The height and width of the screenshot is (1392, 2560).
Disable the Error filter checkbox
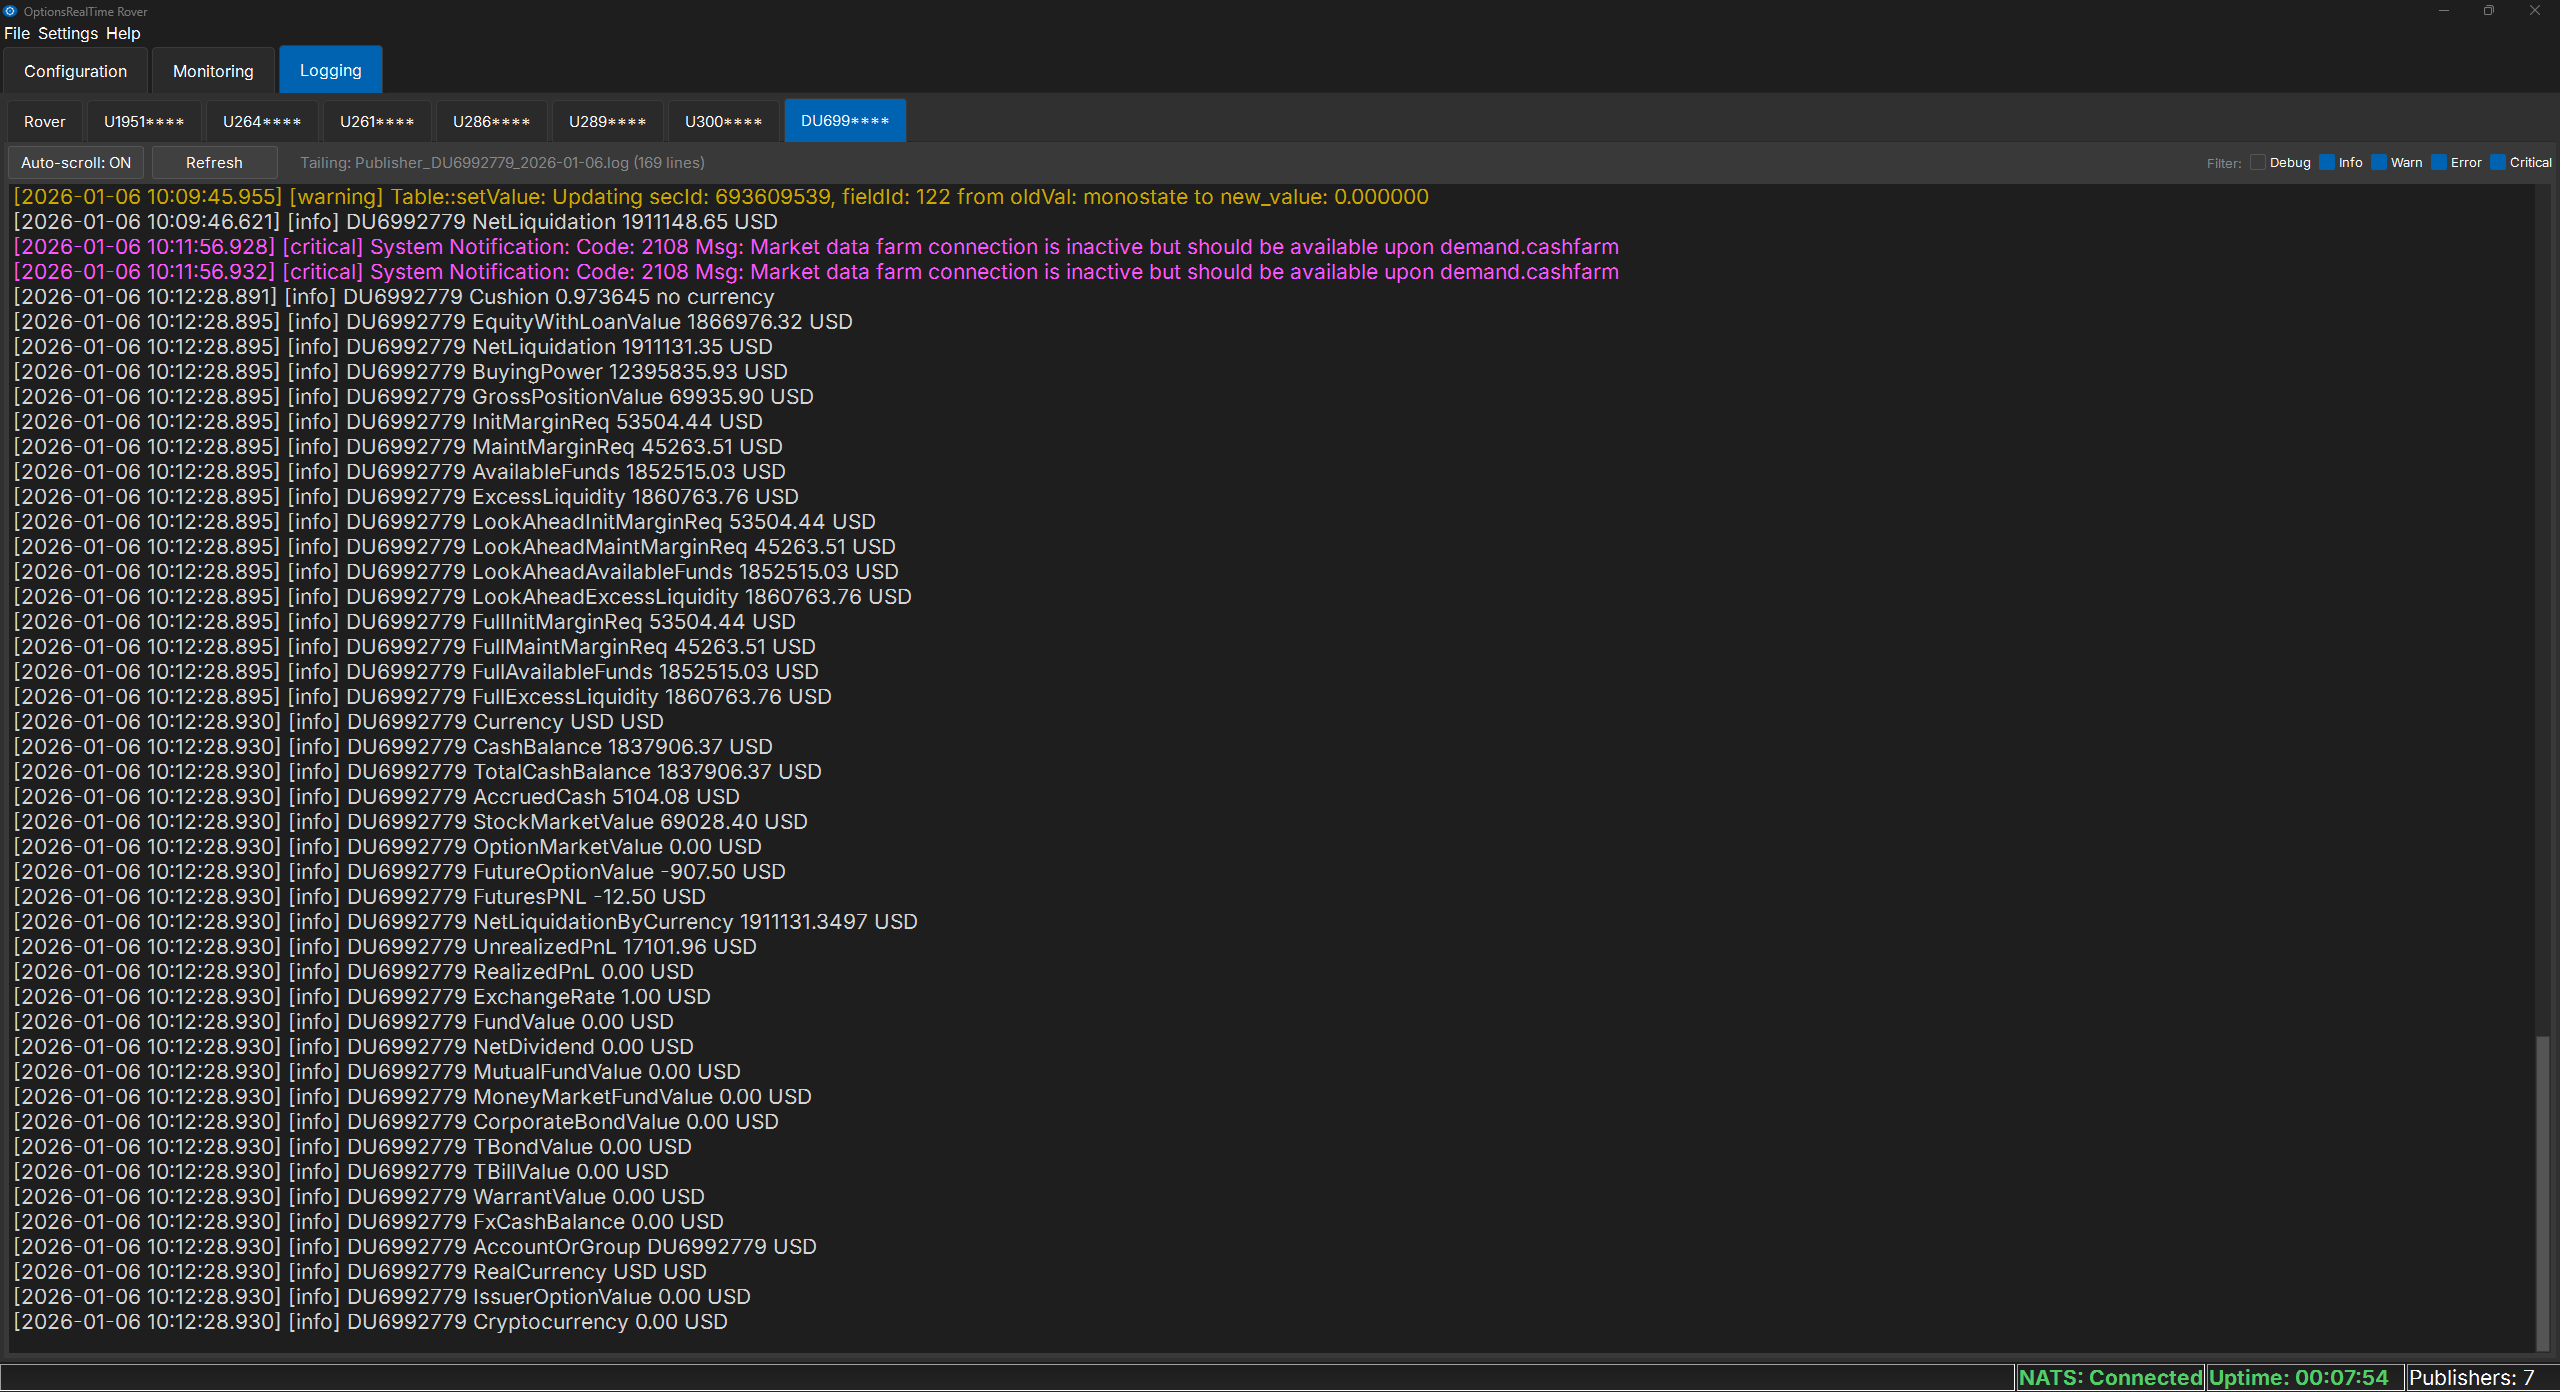point(2439,162)
